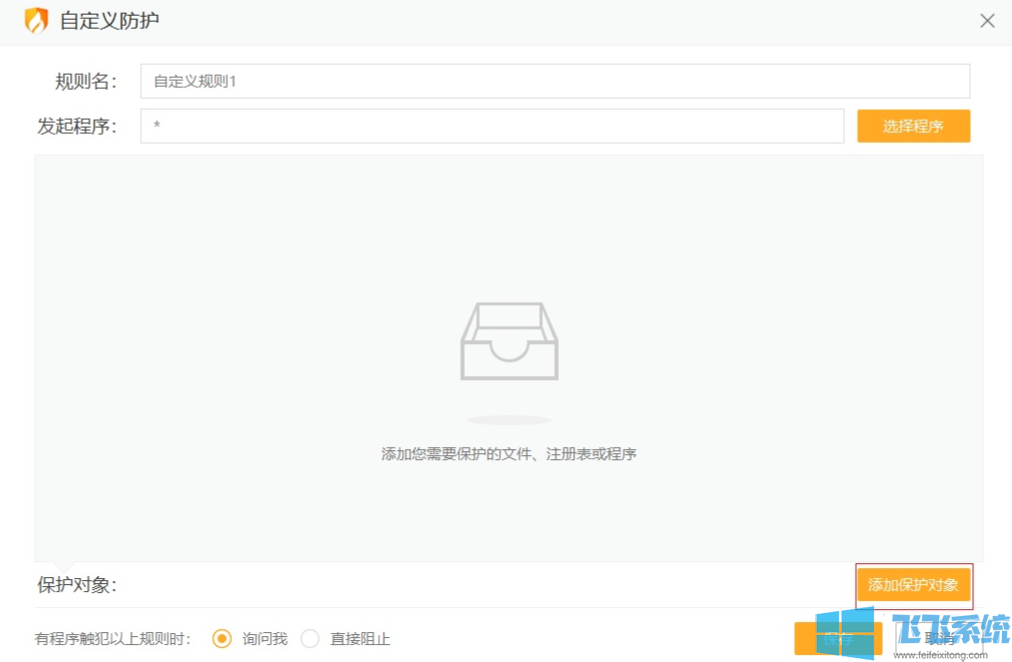This screenshot has height=662, width=1012.
Task: Cancel the dialog with 取消
Action: click(938, 638)
